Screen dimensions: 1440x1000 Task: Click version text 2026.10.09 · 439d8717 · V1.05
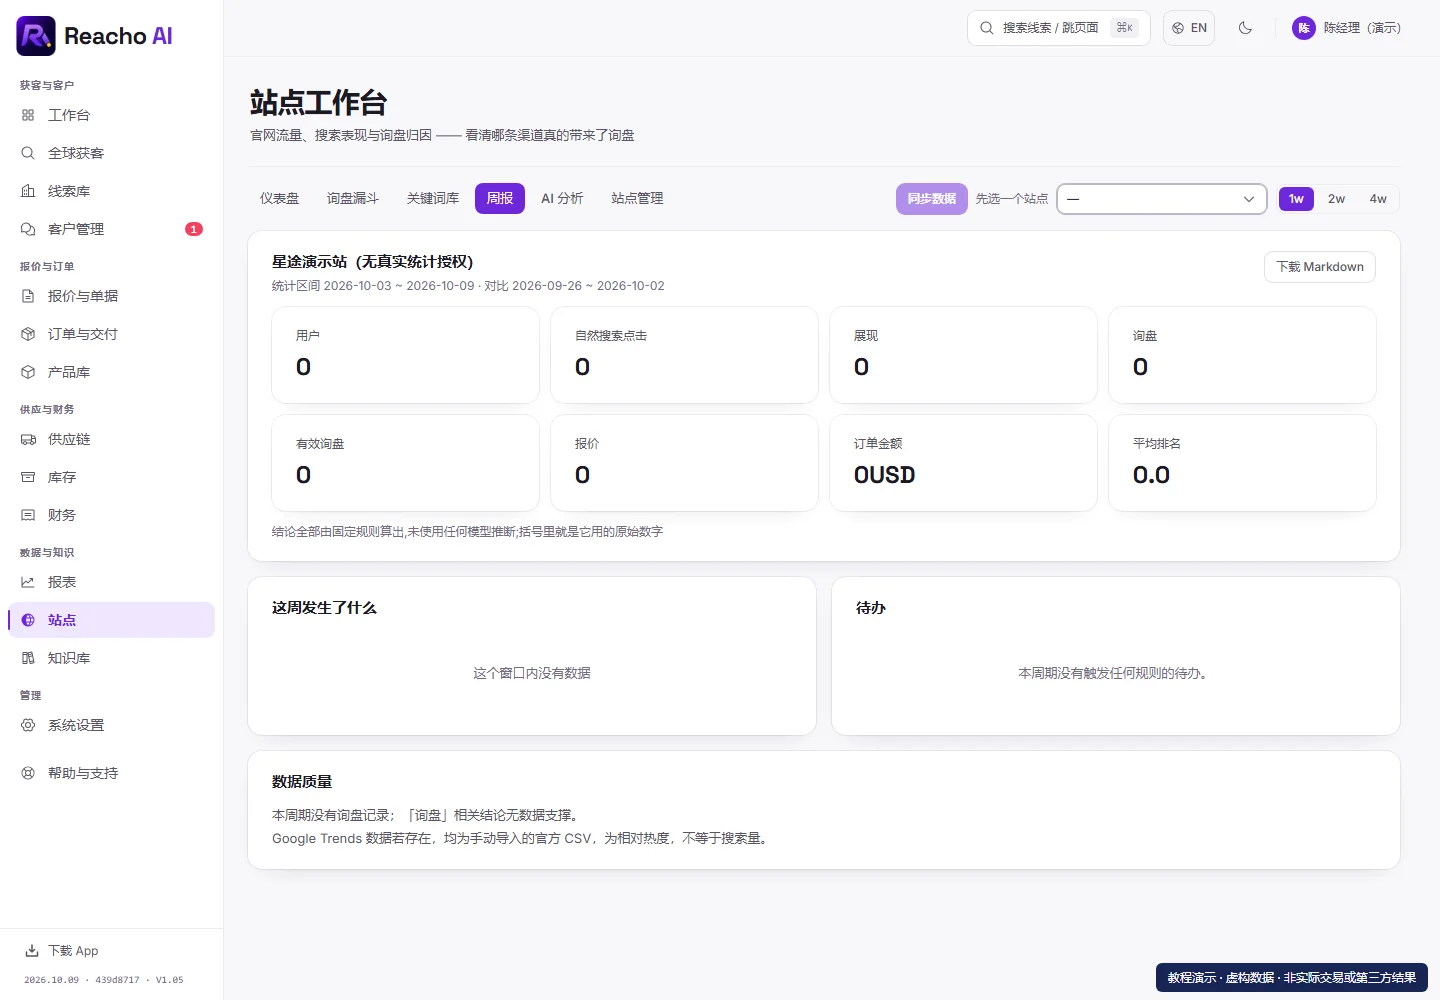pyautogui.click(x=104, y=980)
